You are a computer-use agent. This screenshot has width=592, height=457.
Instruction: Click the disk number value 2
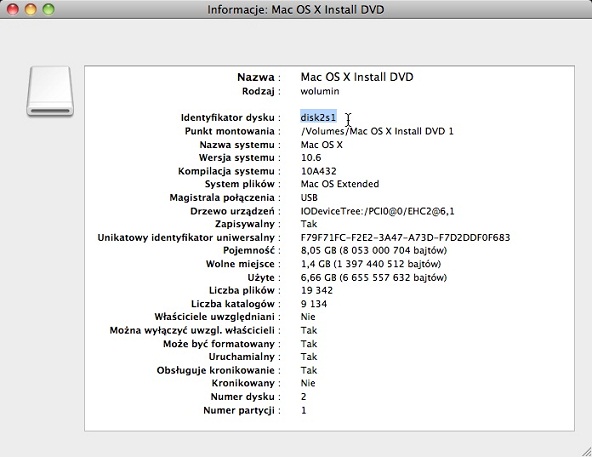tap(304, 397)
